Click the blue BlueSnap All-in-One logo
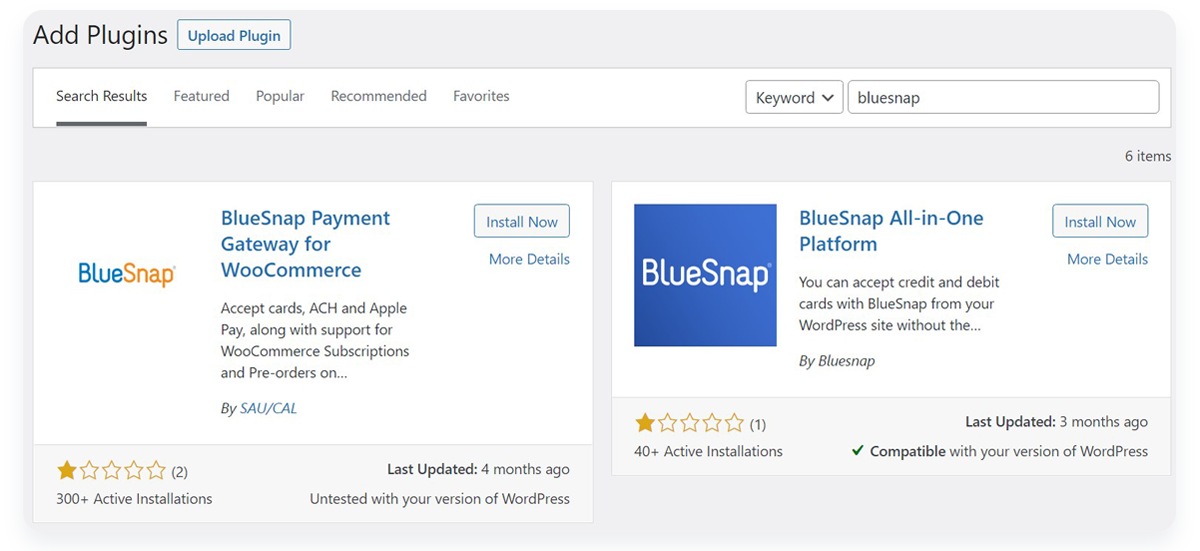 pos(705,275)
